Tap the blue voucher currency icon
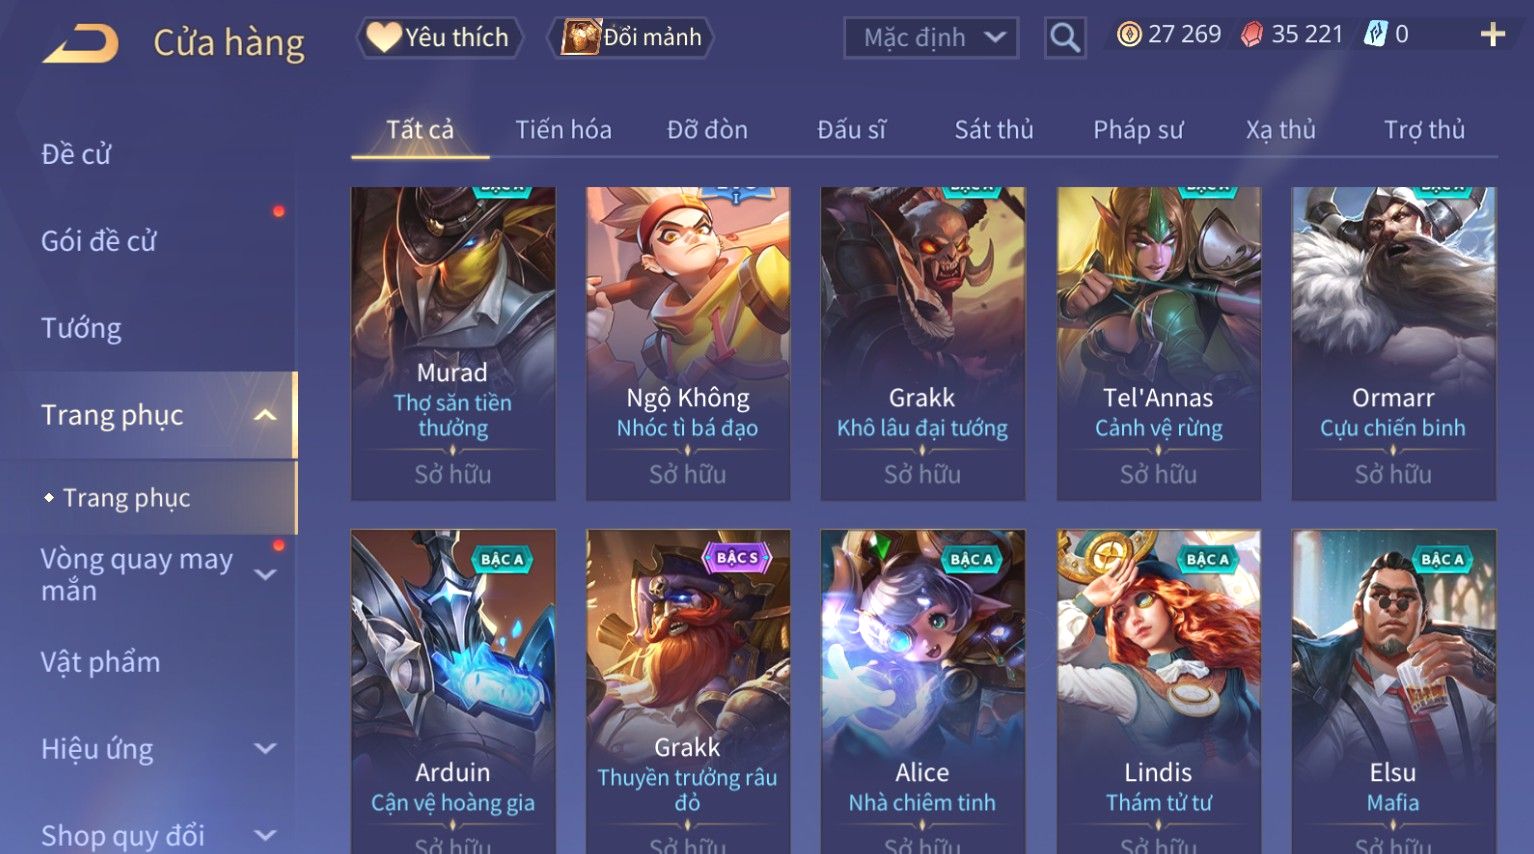This screenshot has height=854, width=1534. (1376, 35)
